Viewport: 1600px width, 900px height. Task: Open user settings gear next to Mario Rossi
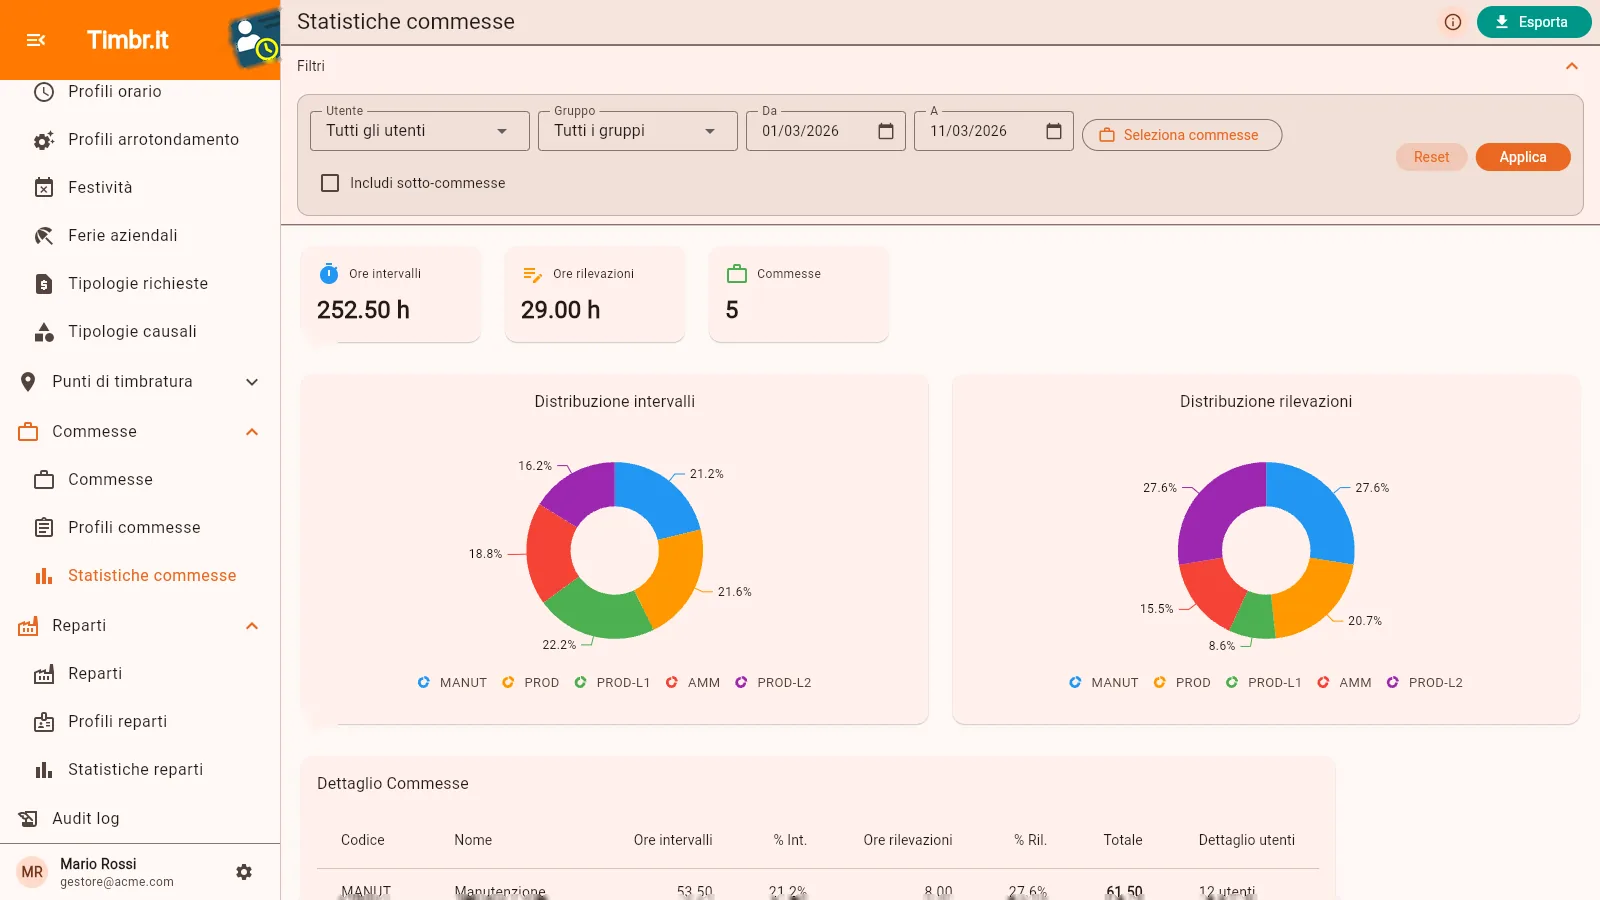[244, 872]
